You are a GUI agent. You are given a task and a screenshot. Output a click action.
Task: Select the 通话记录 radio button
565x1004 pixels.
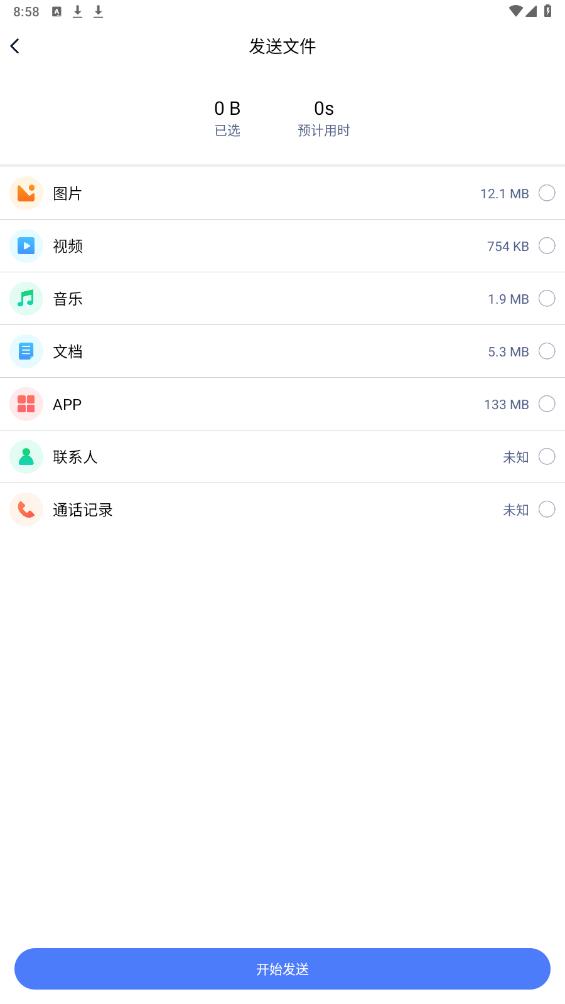click(546, 510)
